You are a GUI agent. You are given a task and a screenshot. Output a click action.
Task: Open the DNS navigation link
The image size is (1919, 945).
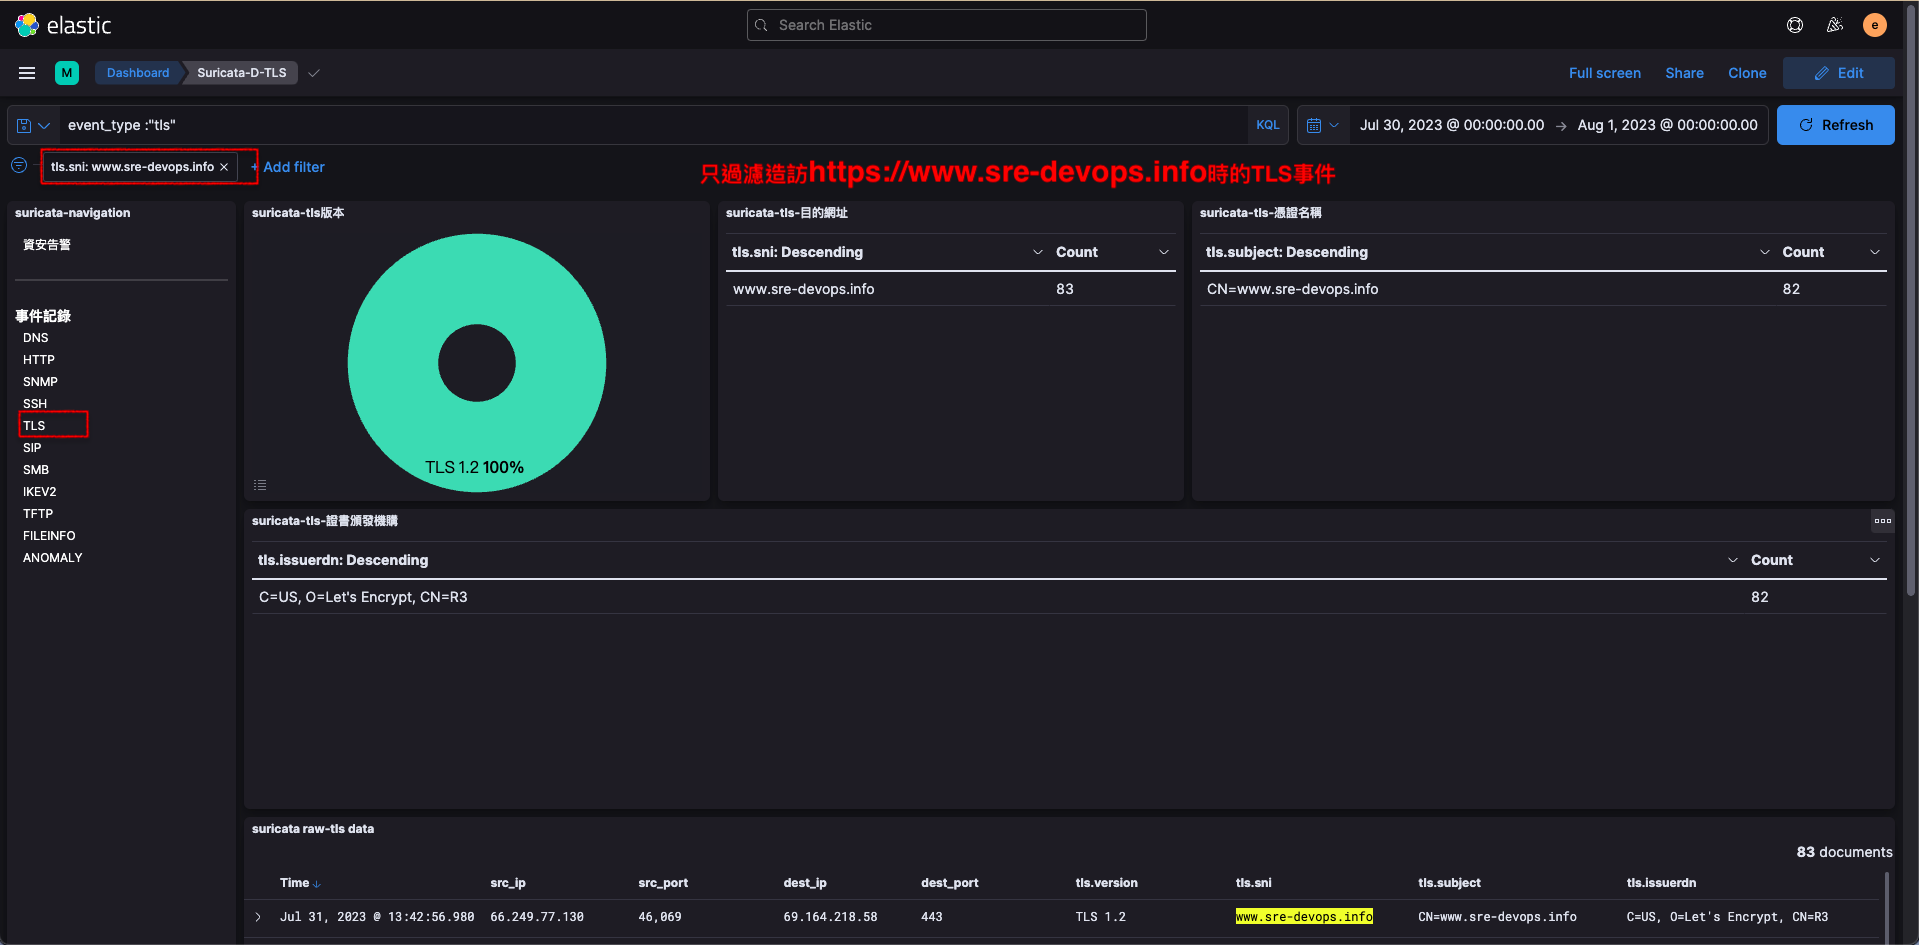pos(36,338)
